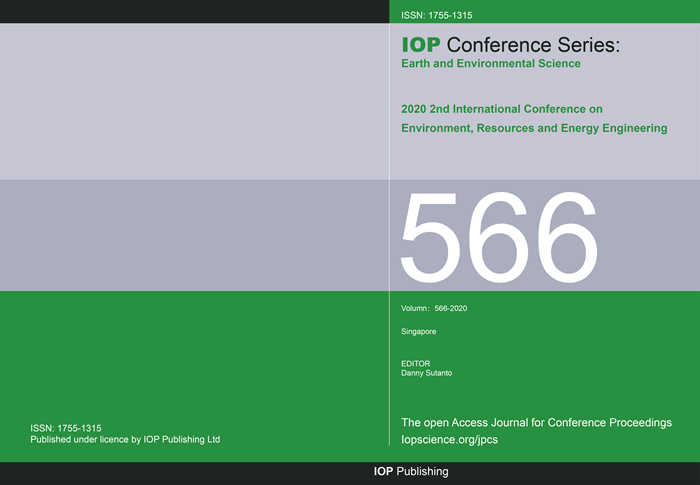Click "Published under licence by IOP Publishing Ltd"
The image size is (700, 485).
[125, 440]
